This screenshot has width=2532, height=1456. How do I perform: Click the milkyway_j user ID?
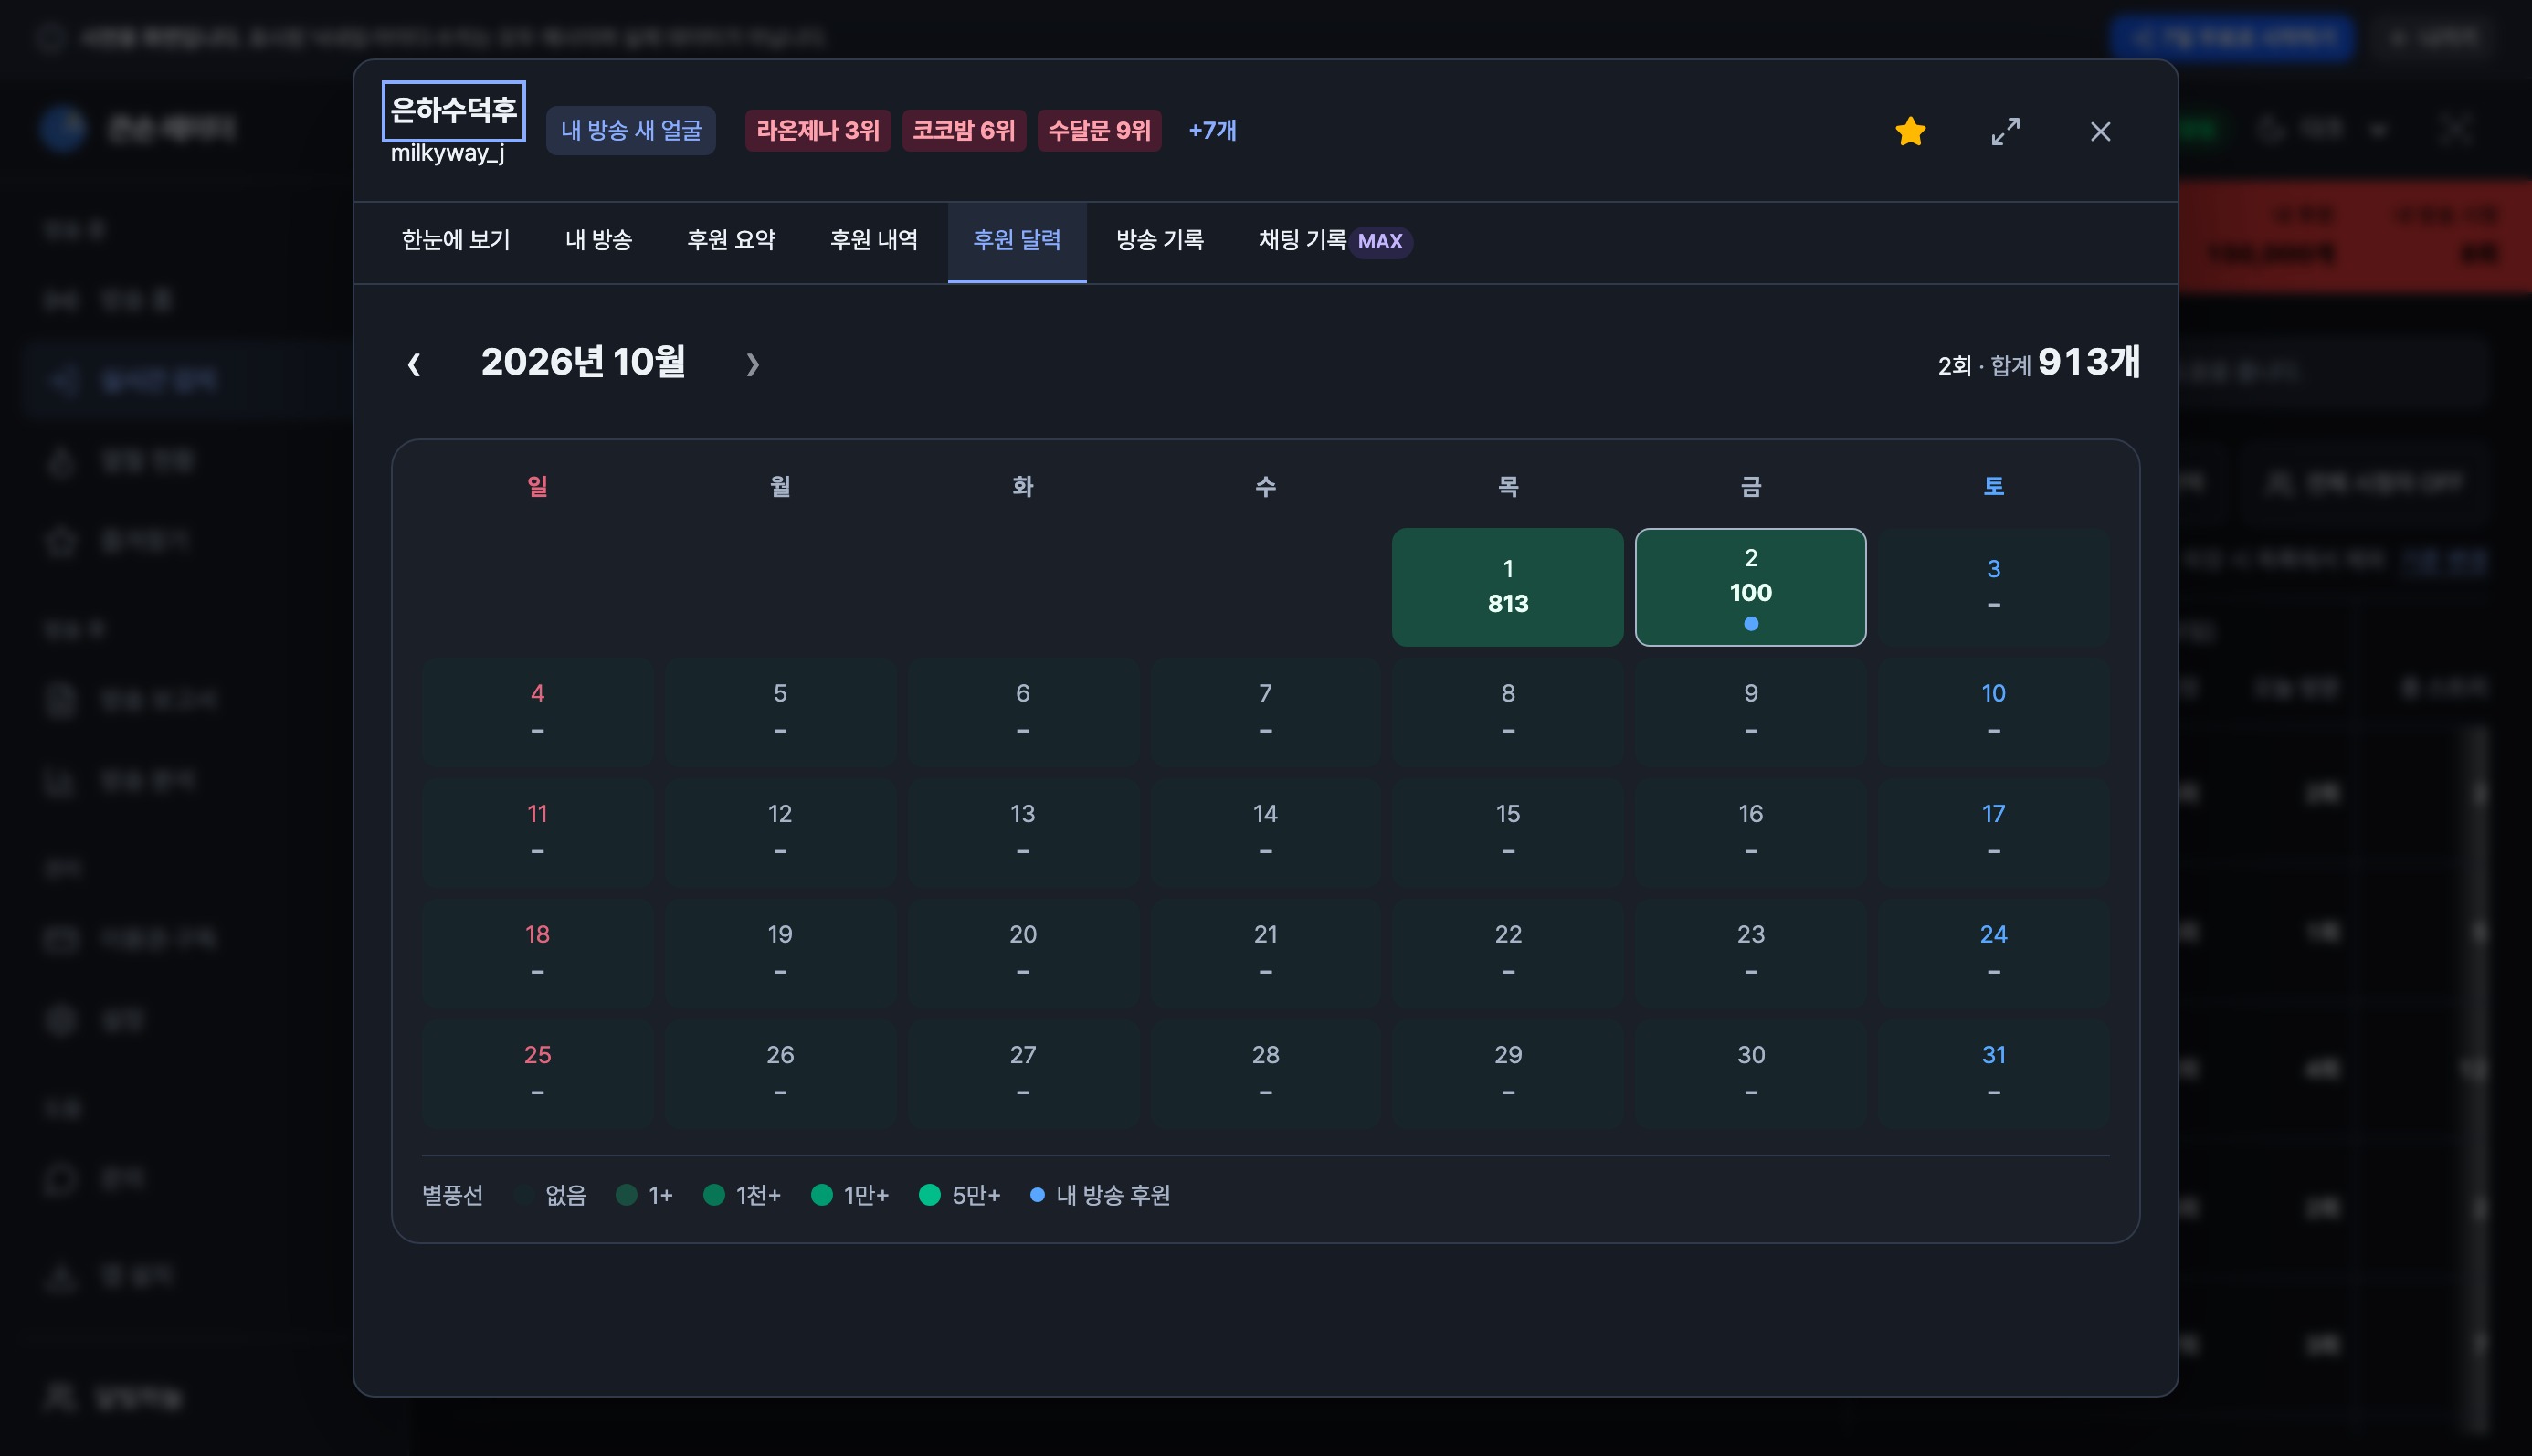(x=447, y=153)
